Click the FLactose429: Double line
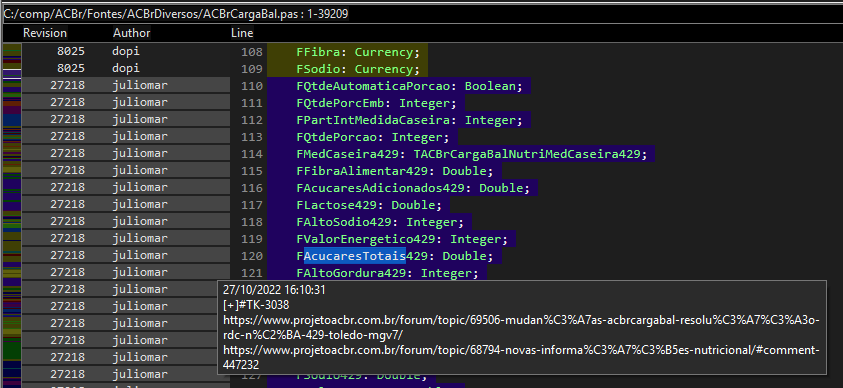This screenshot has width=843, height=388. tap(369, 205)
